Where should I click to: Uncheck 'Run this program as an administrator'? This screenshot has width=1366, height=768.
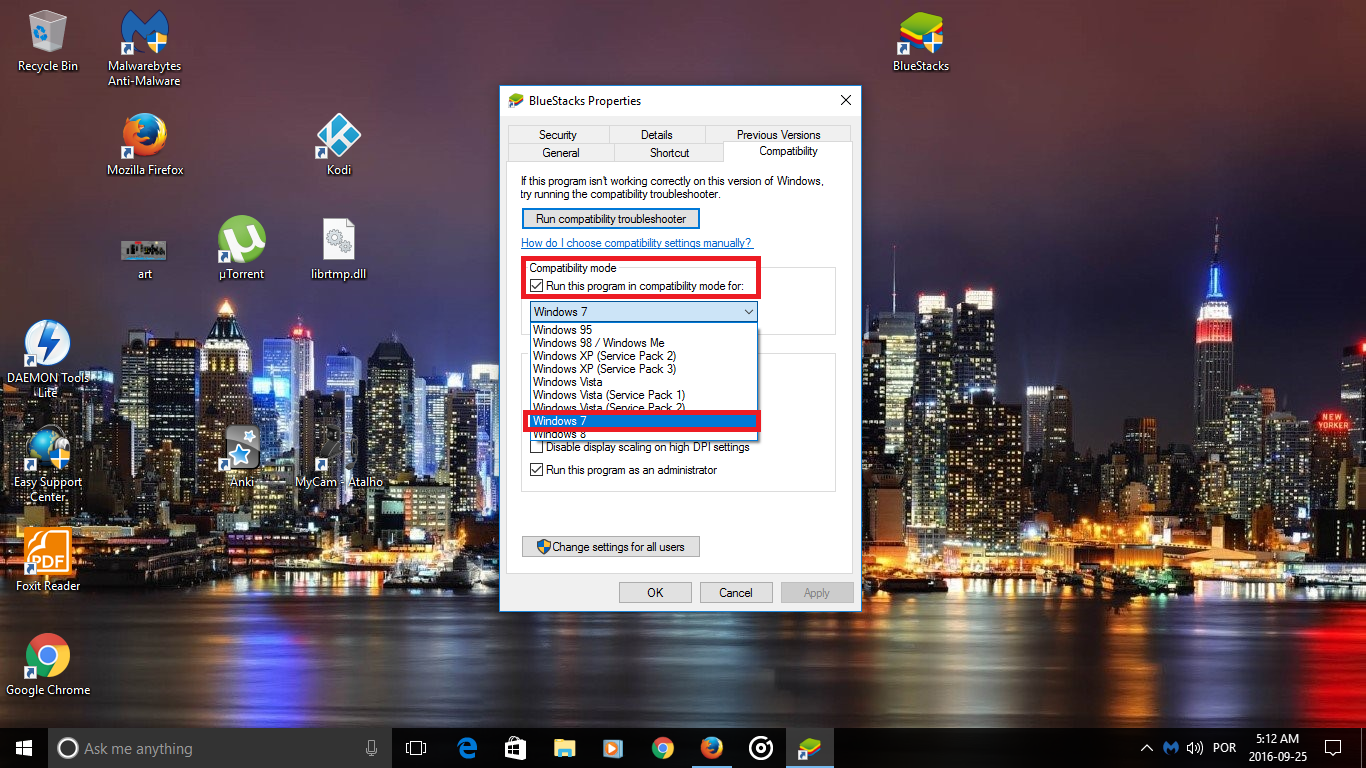[x=538, y=469]
